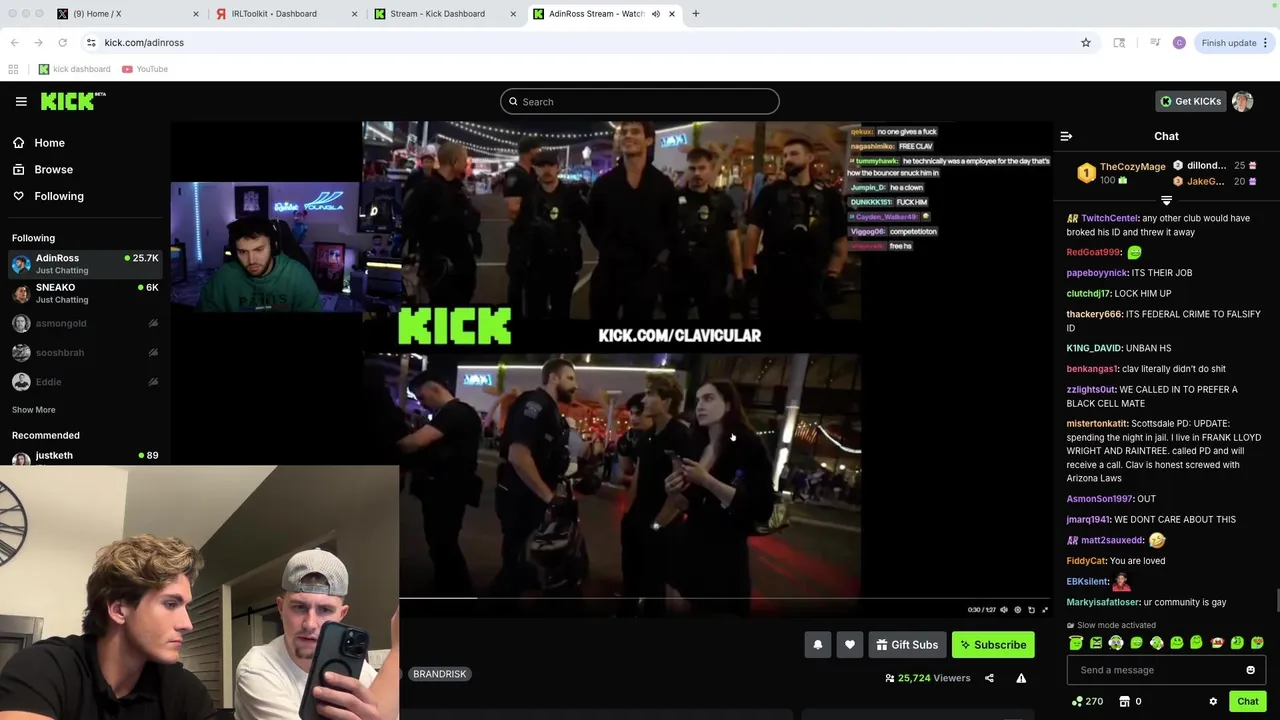Open chat settings gear icon
The width and height of the screenshot is (1280, 720).
[1213, 701]
